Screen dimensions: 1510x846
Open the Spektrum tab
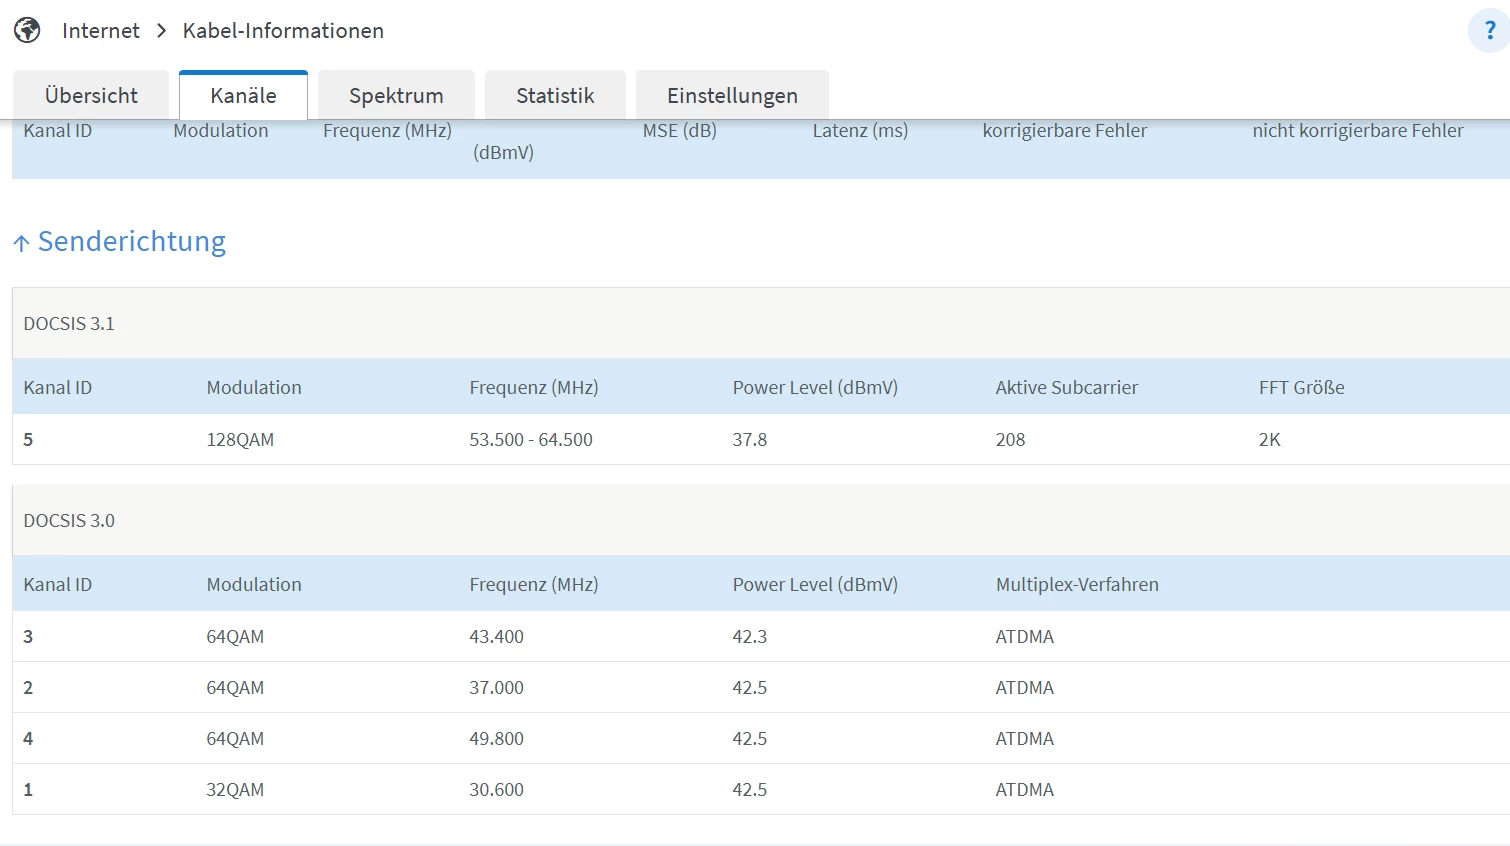[x=396, y=96]
